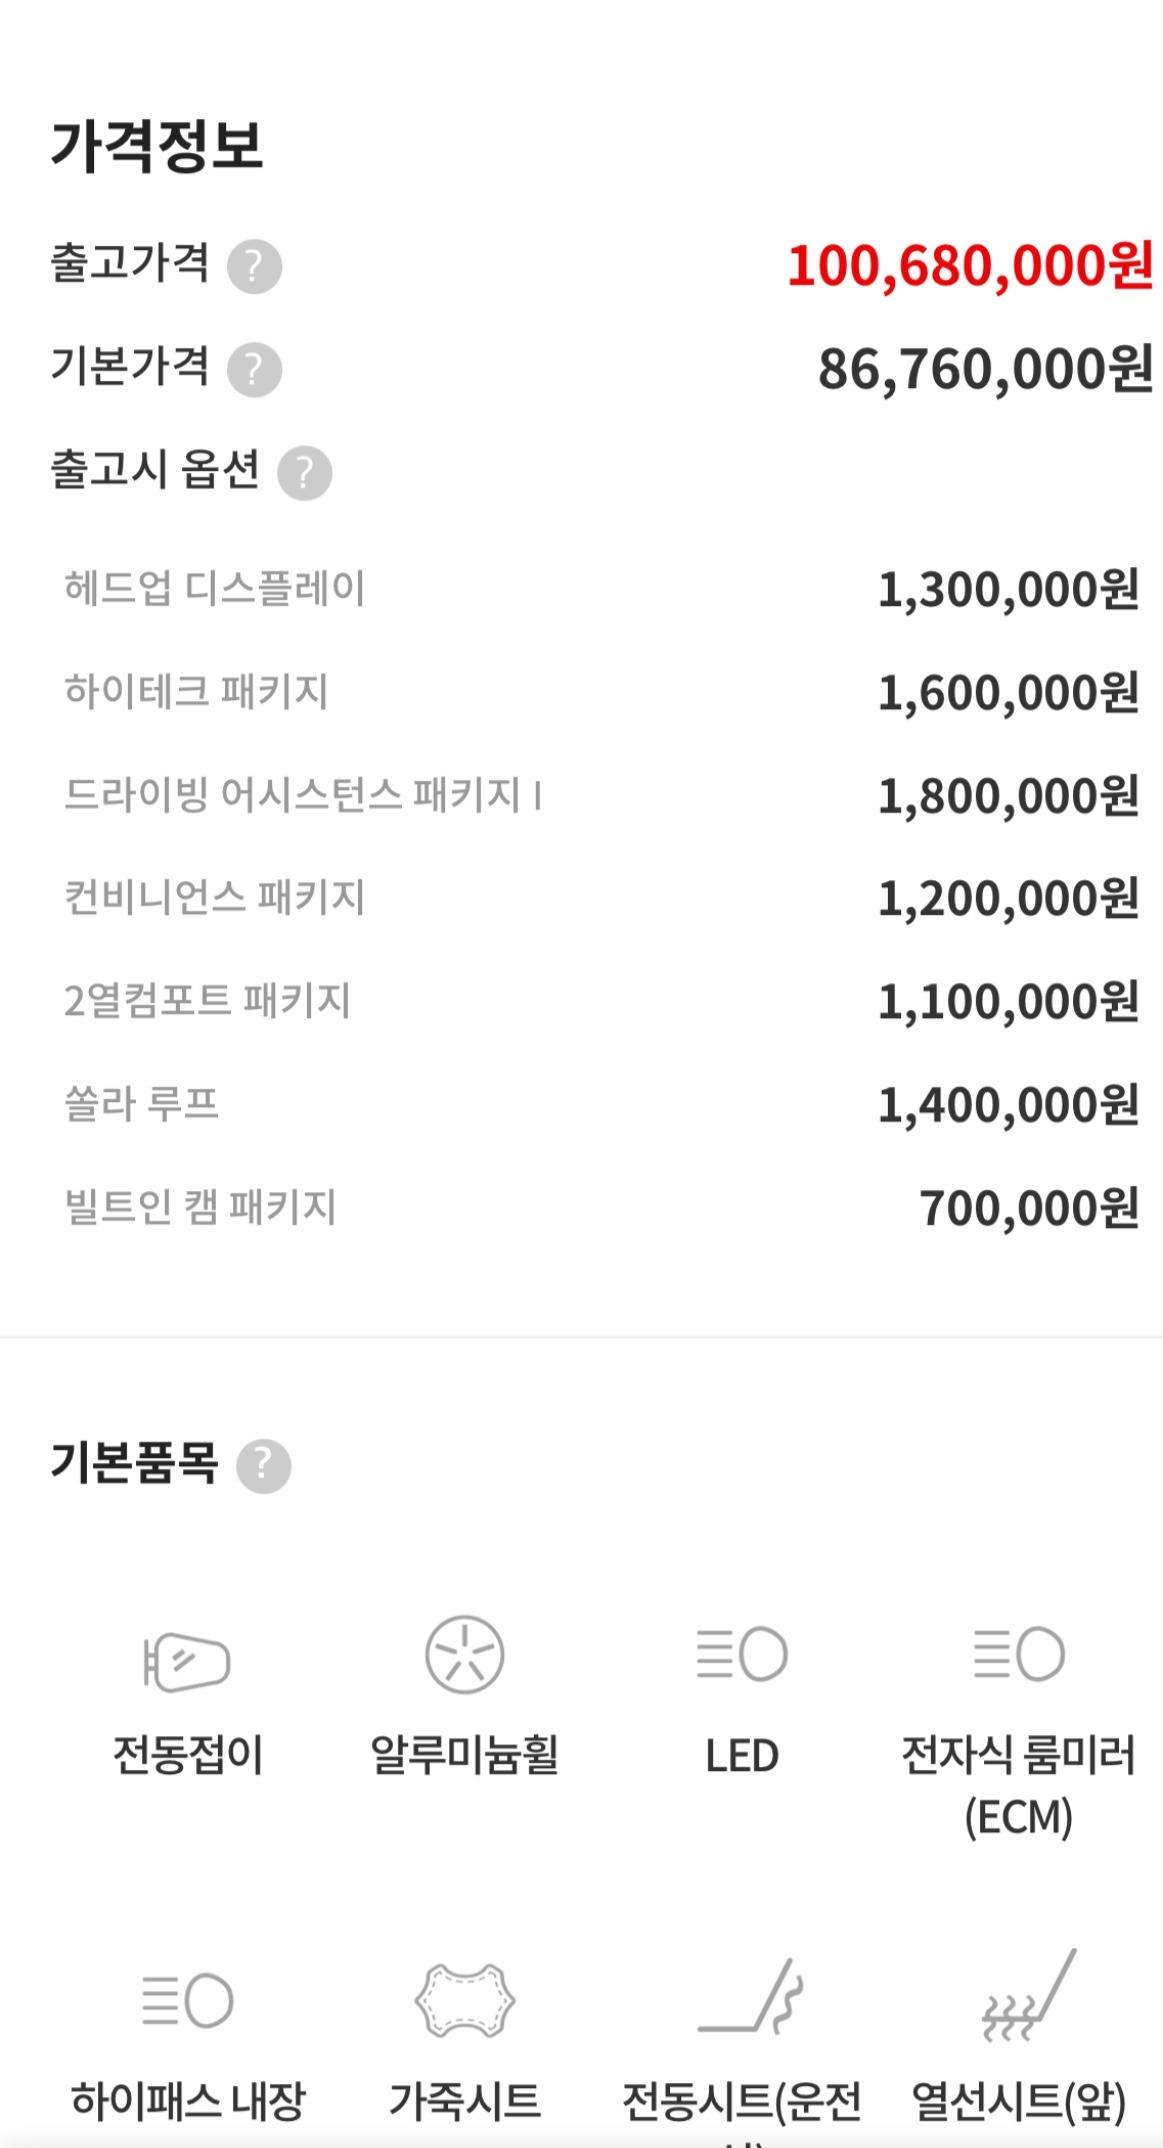Click the 기본품목 help question mark
Screen dimensions: 1163x2148
263,1466
